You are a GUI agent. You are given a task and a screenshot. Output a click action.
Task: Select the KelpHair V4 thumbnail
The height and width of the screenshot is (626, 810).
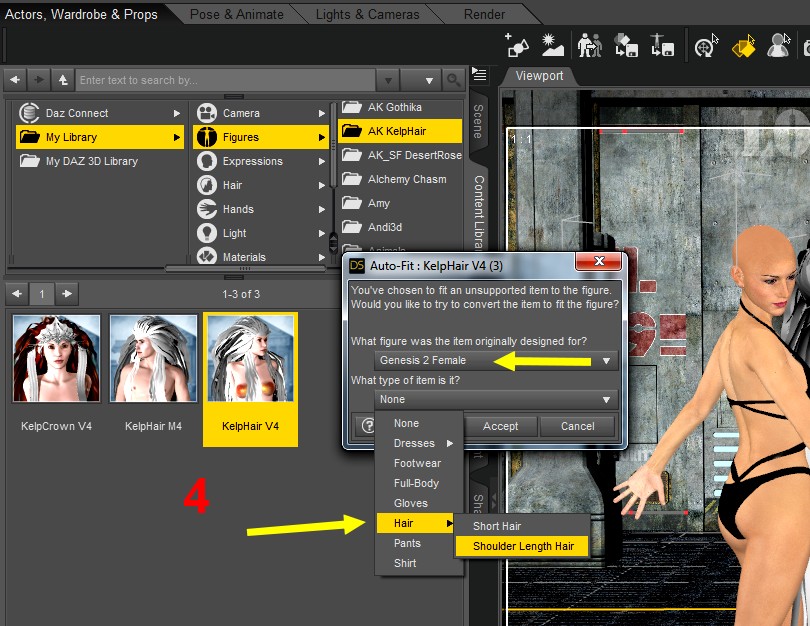coord(251,358)
